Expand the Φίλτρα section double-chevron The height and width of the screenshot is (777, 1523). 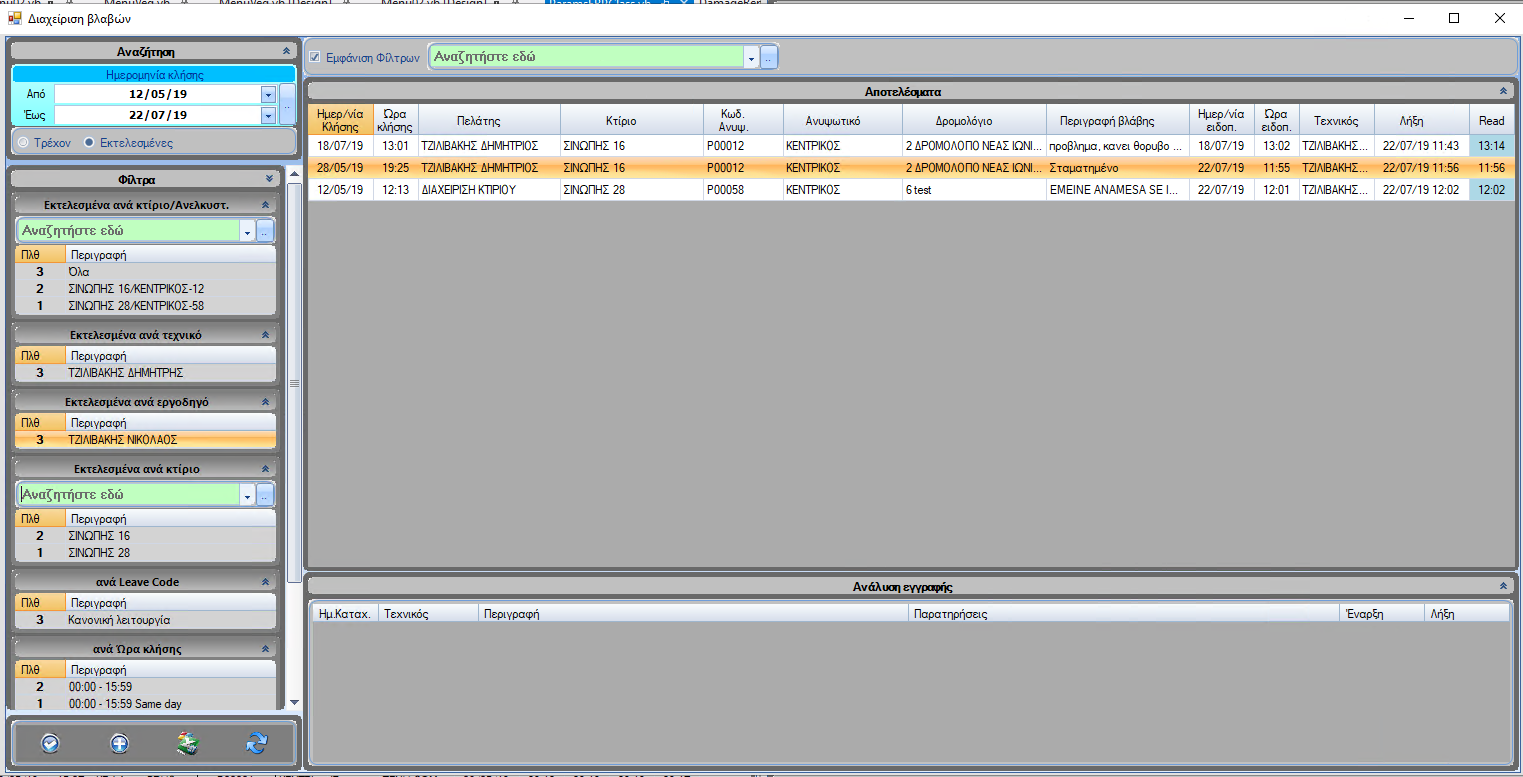tap(269, 179)
